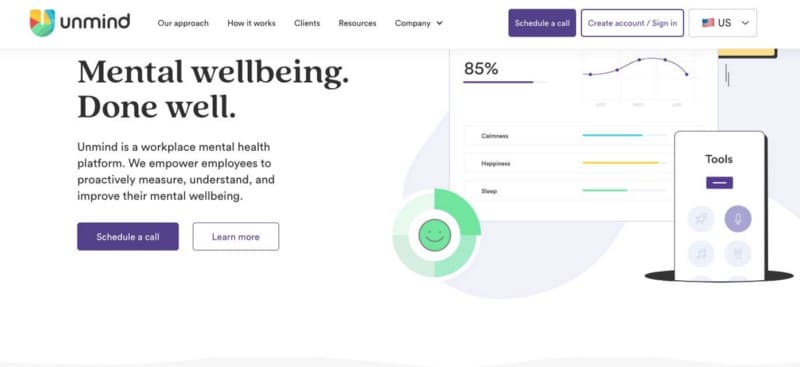This screenshot has width=800, height=367.
Task: Select the microphone tool icon on phone
Action: tap(738, 219)
